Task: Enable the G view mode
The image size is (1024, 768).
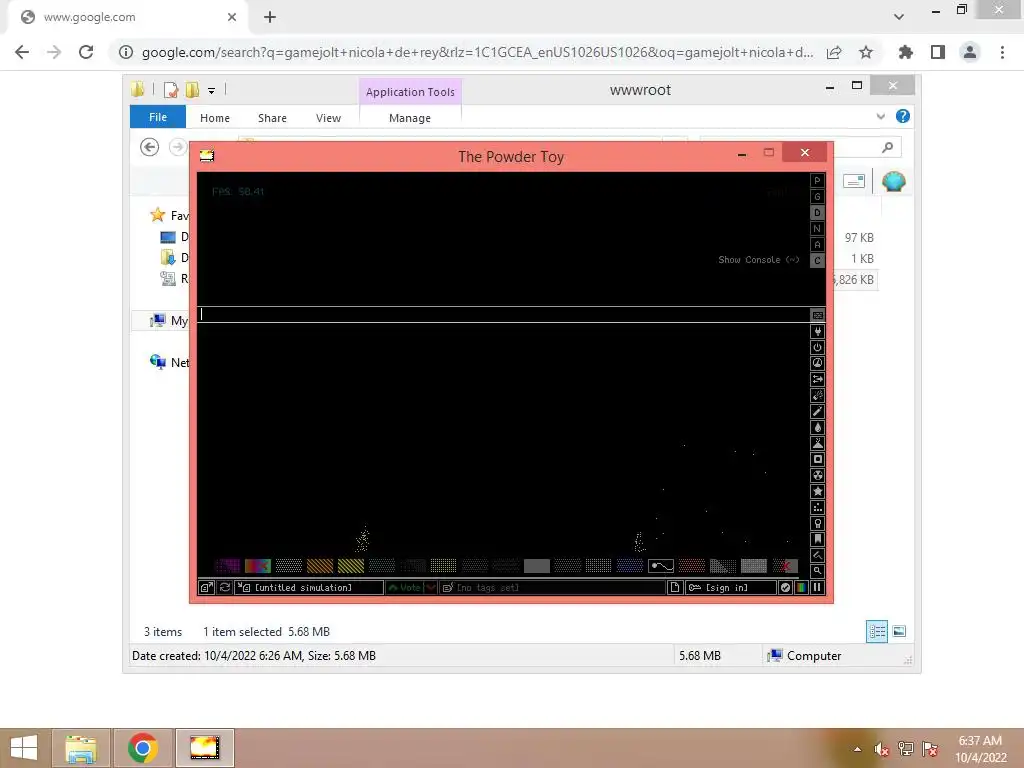Action: (x=817, y=197)
